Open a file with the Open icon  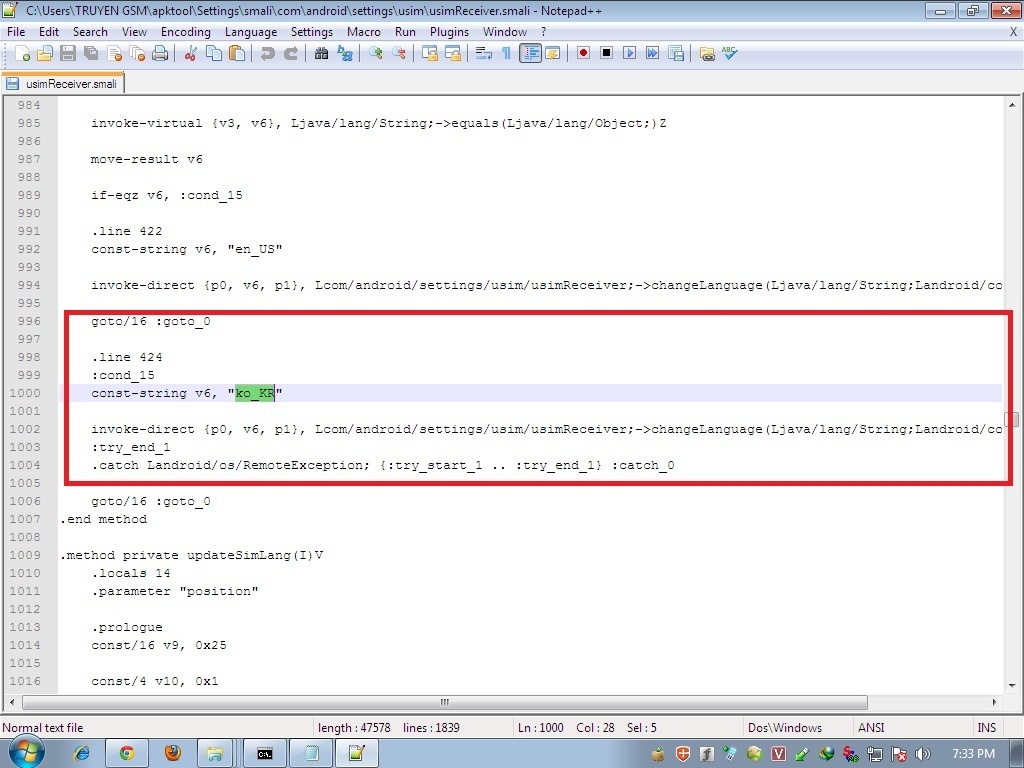44,54
